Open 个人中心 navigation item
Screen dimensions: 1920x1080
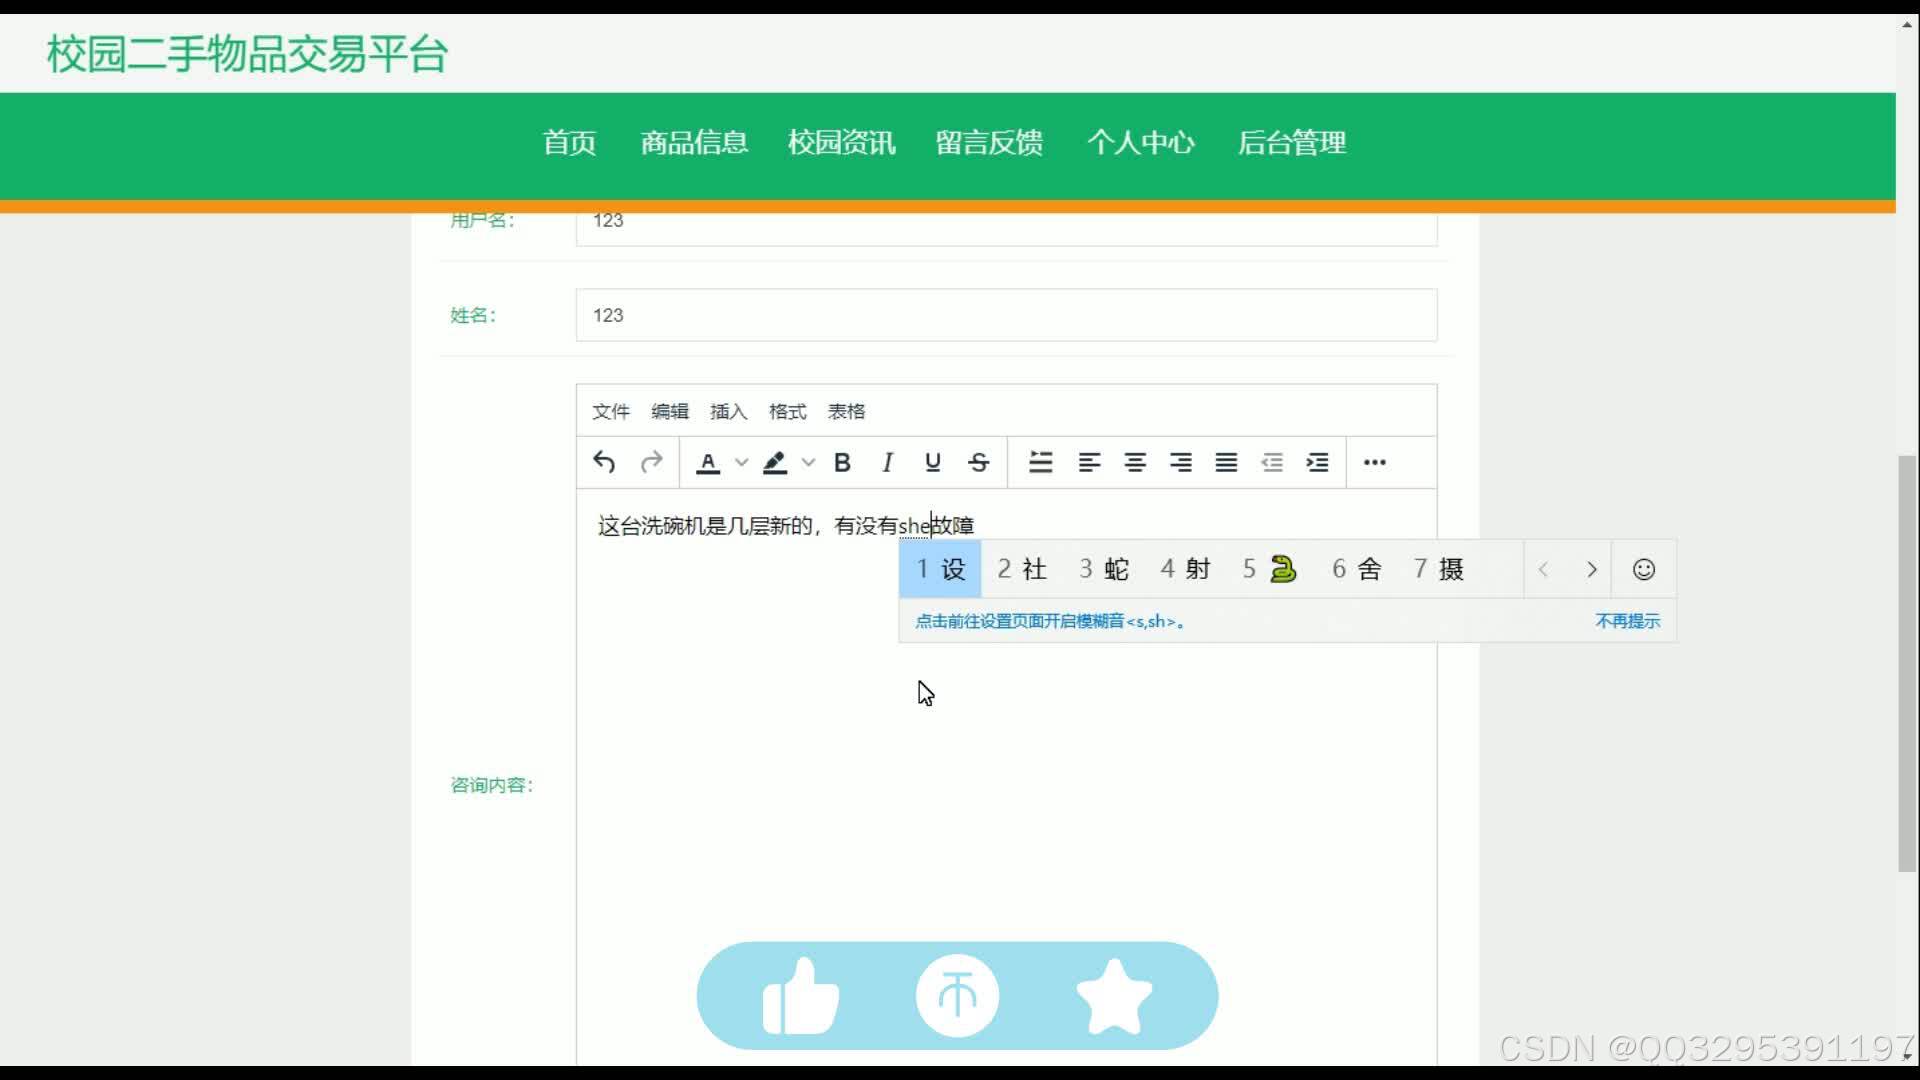pyautogui.click(x=1141, y=143)
